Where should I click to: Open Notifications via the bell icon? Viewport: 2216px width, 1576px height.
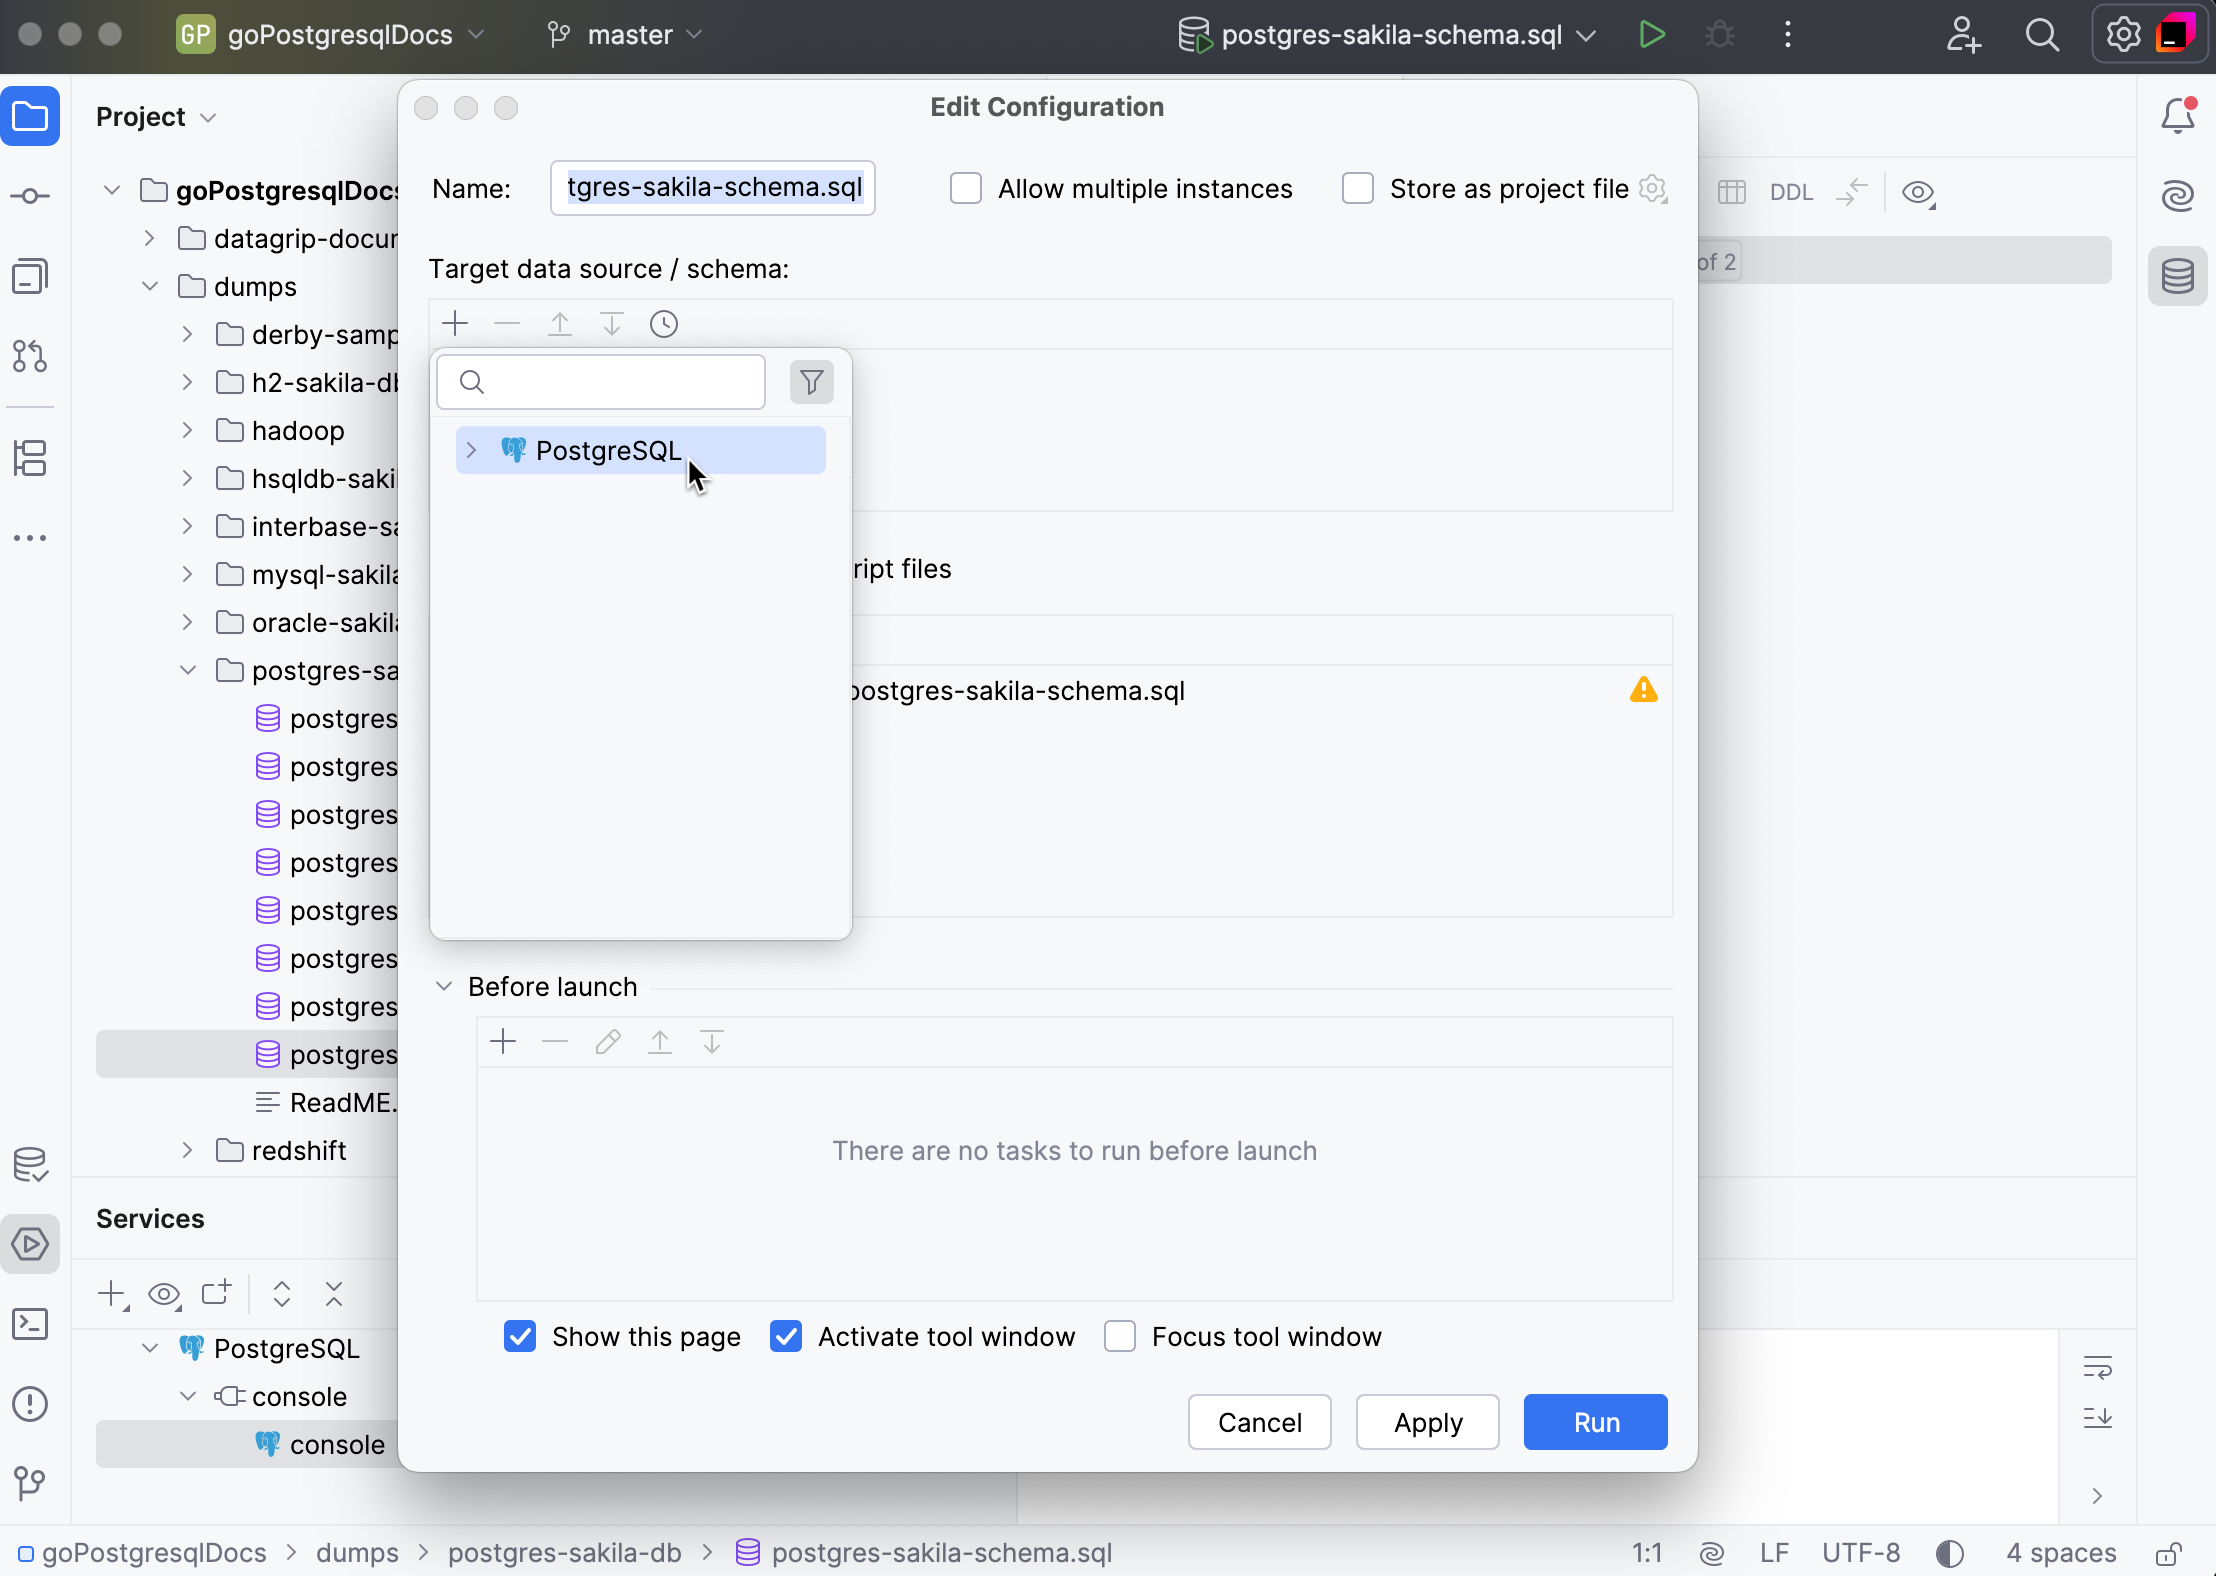tap(2177, 114)
